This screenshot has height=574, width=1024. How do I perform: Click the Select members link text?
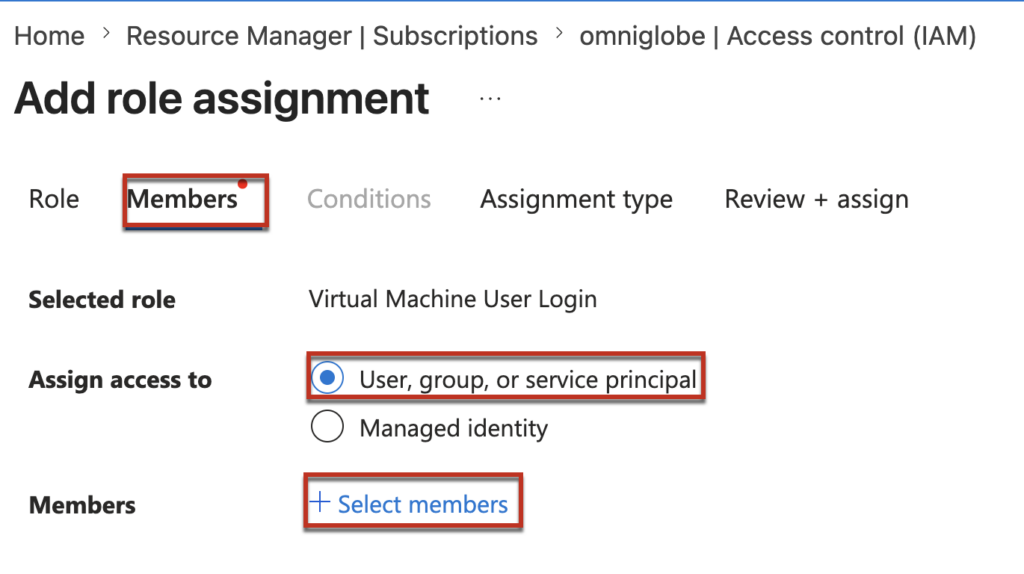point(422,504)
